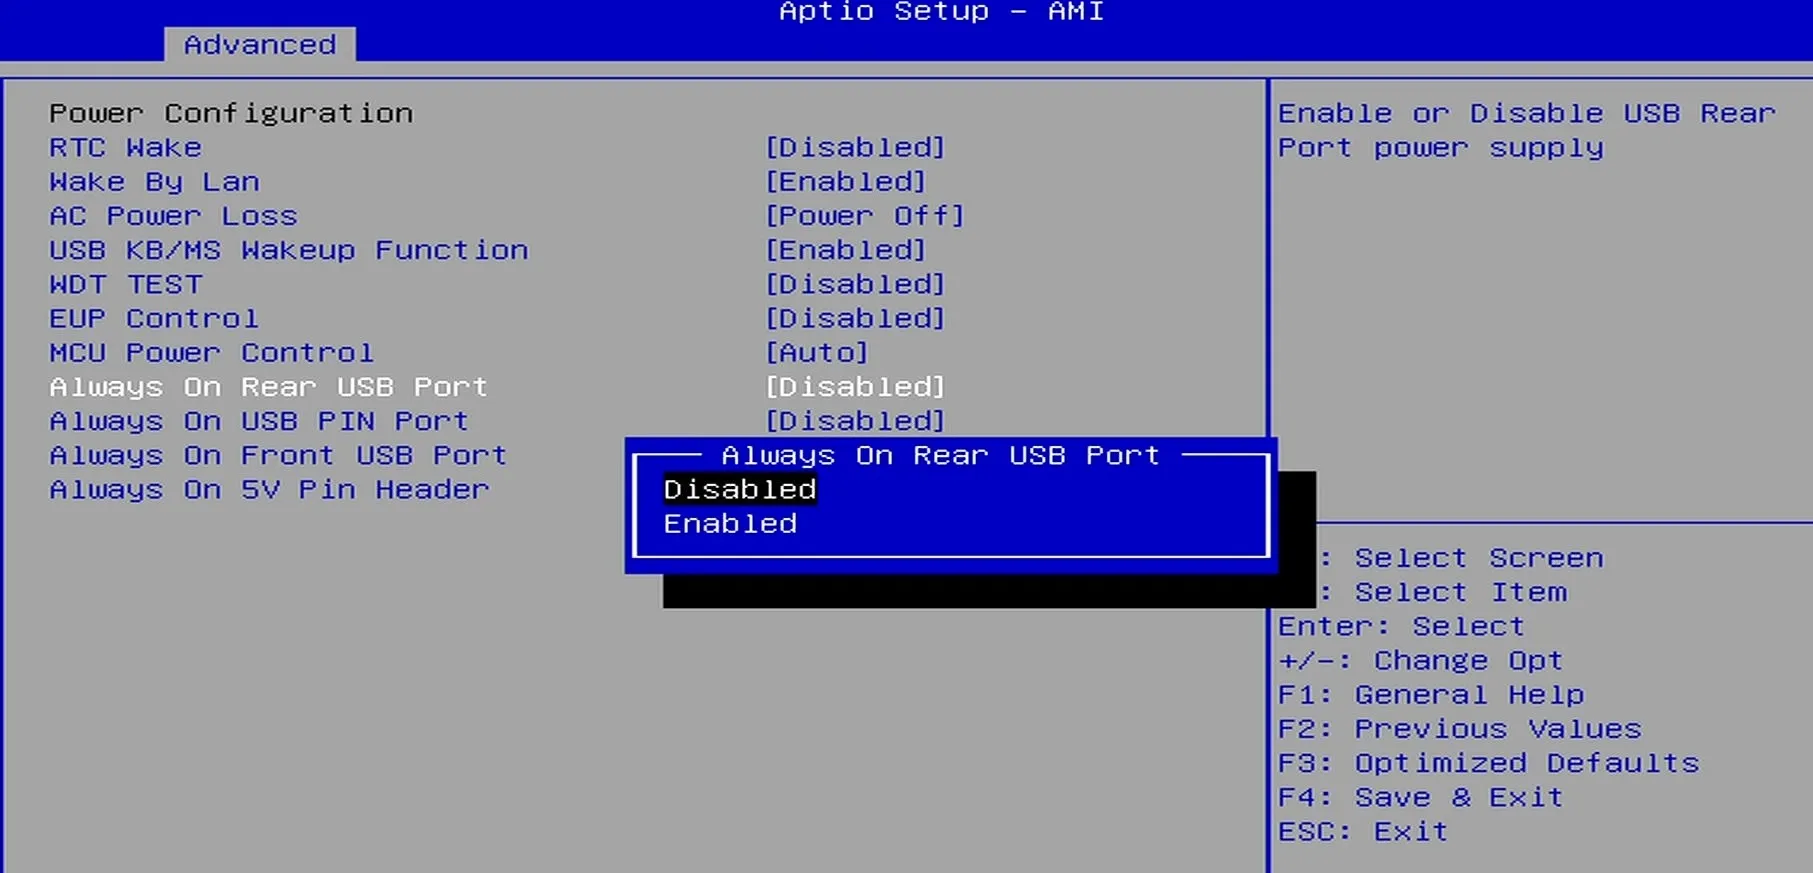Viewport: 1813px width, 873px height.
Task: Select Always On Rear USB Port row
Action: [269, 387]
